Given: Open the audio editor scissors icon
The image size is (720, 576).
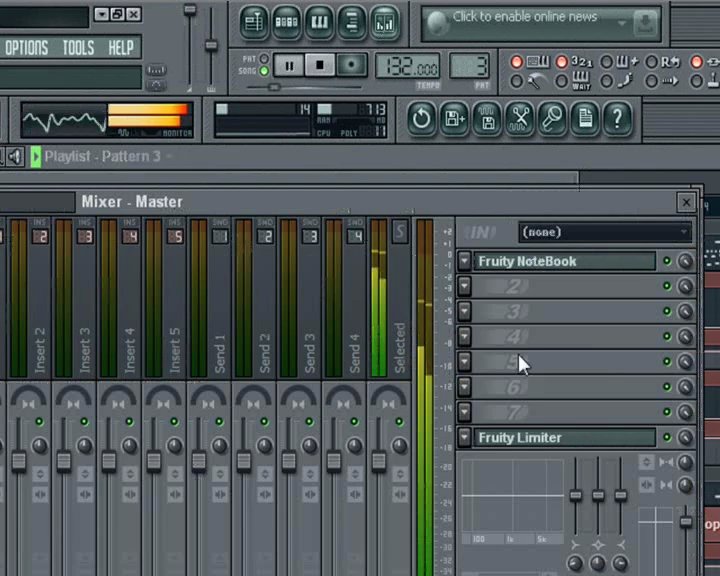Looking at the screenshot, I should coord(520,119).
